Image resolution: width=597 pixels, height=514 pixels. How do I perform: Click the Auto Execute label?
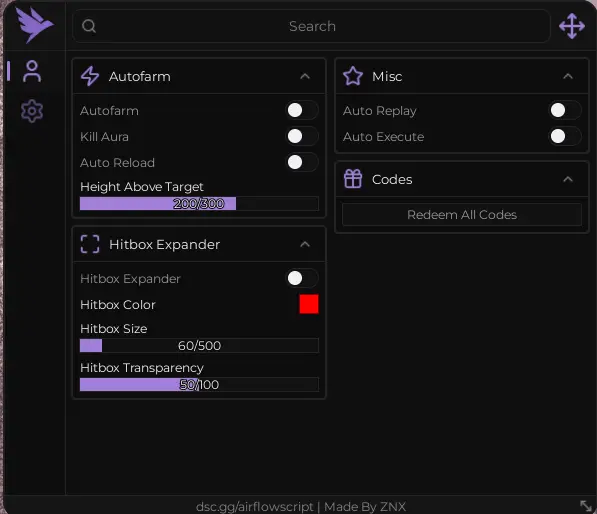point(383,137)
